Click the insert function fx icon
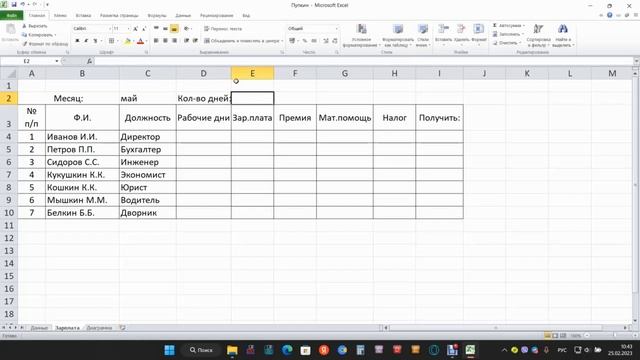This screenshot has width=640, height=360. [89, 61]
